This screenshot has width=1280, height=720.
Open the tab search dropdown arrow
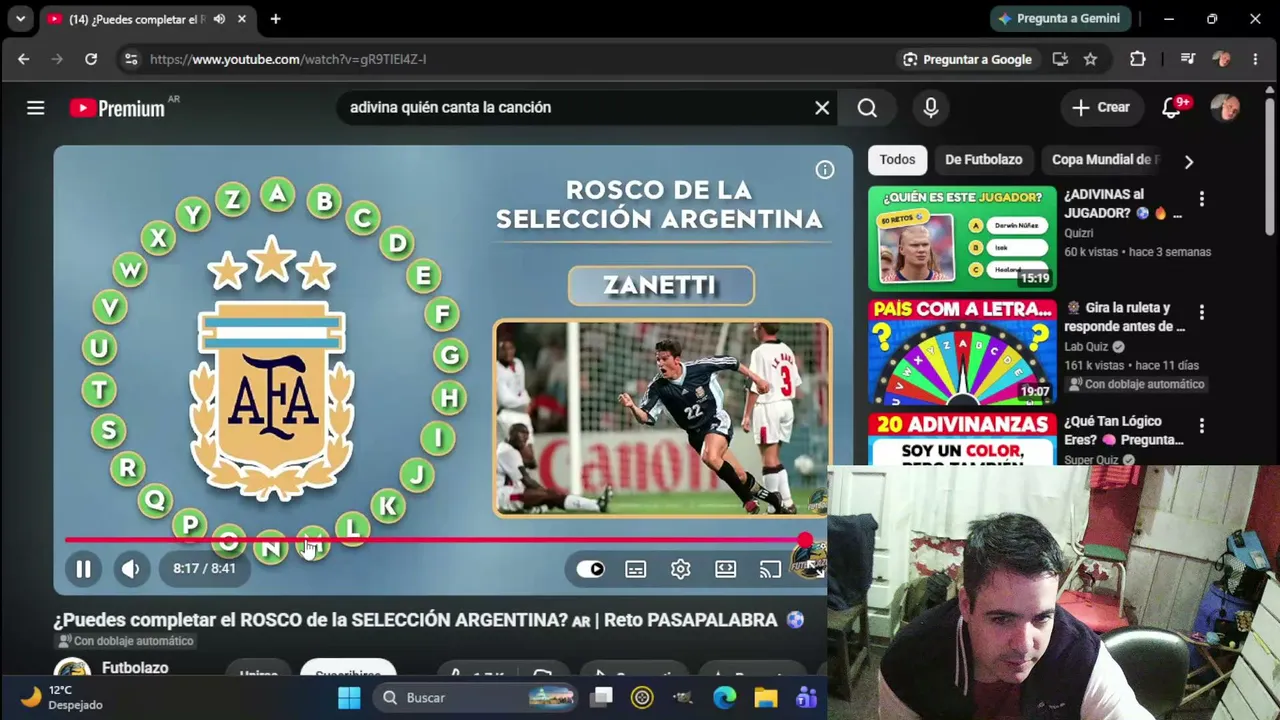coord(20,19)
